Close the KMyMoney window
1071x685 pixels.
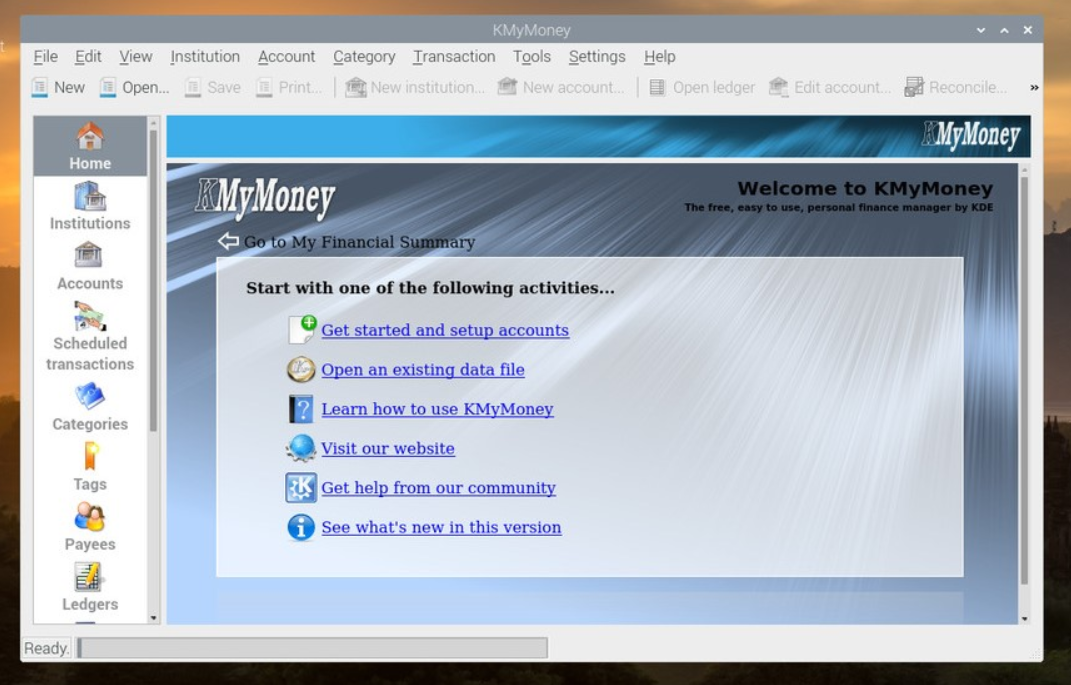1027,30
